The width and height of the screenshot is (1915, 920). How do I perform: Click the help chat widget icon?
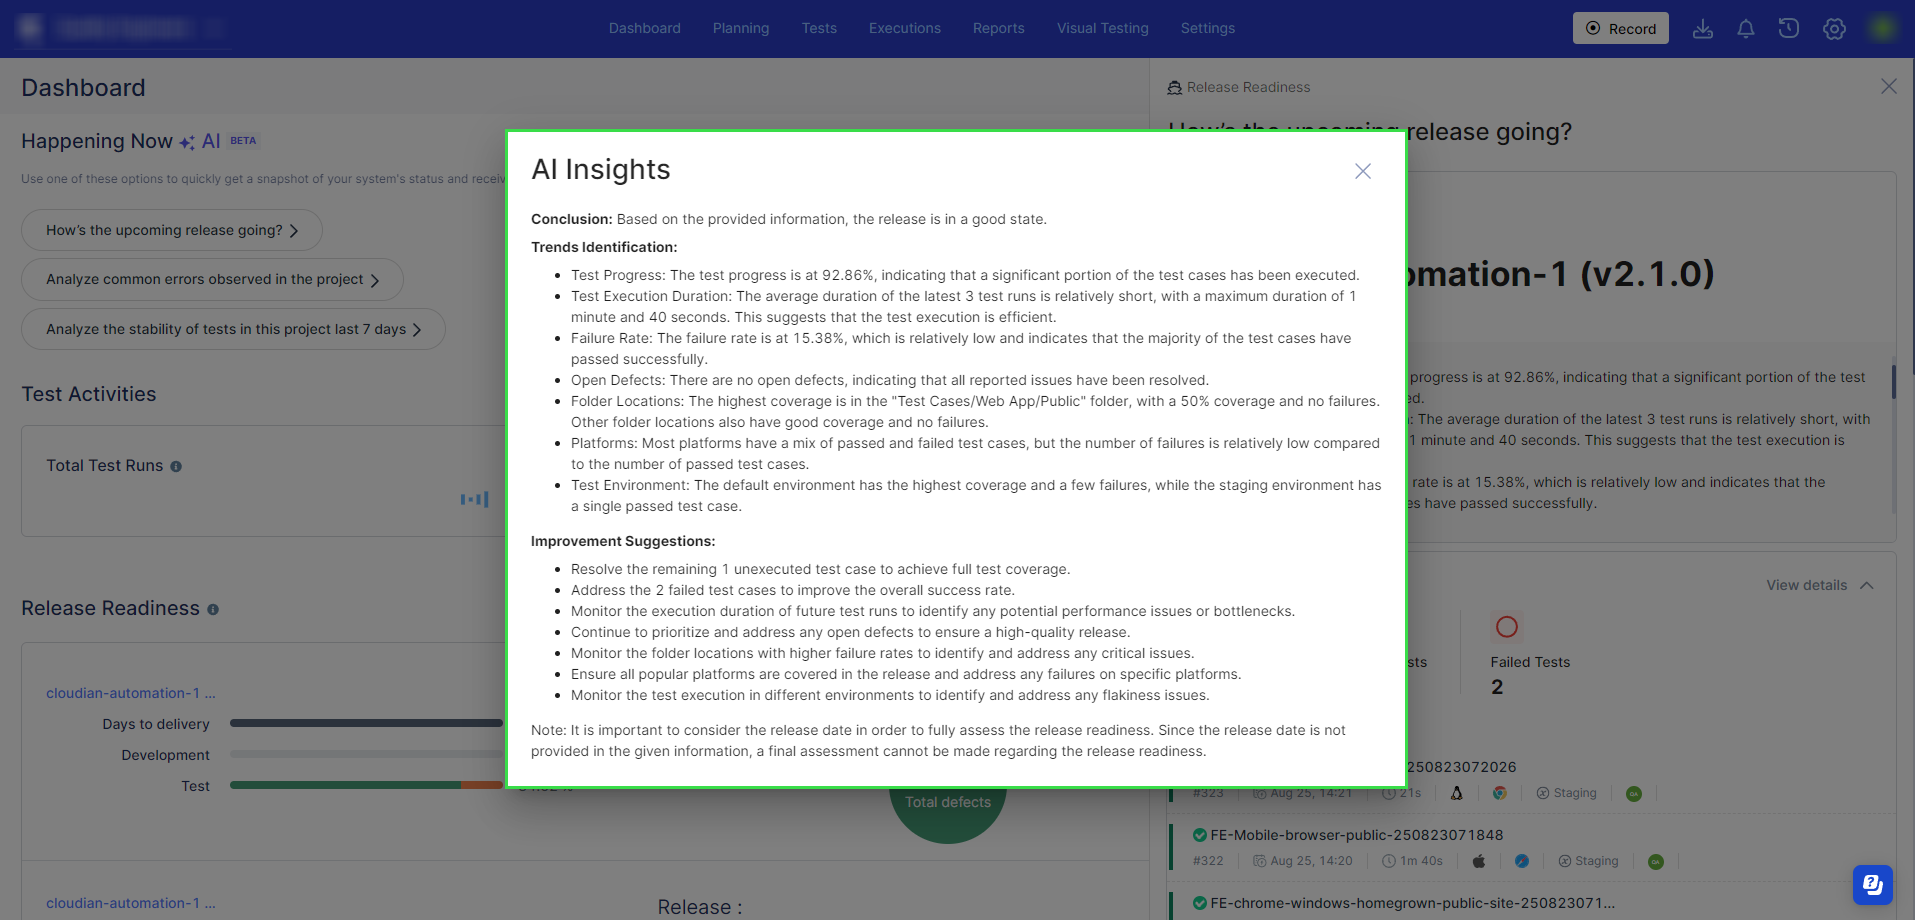coord(1872,884)
